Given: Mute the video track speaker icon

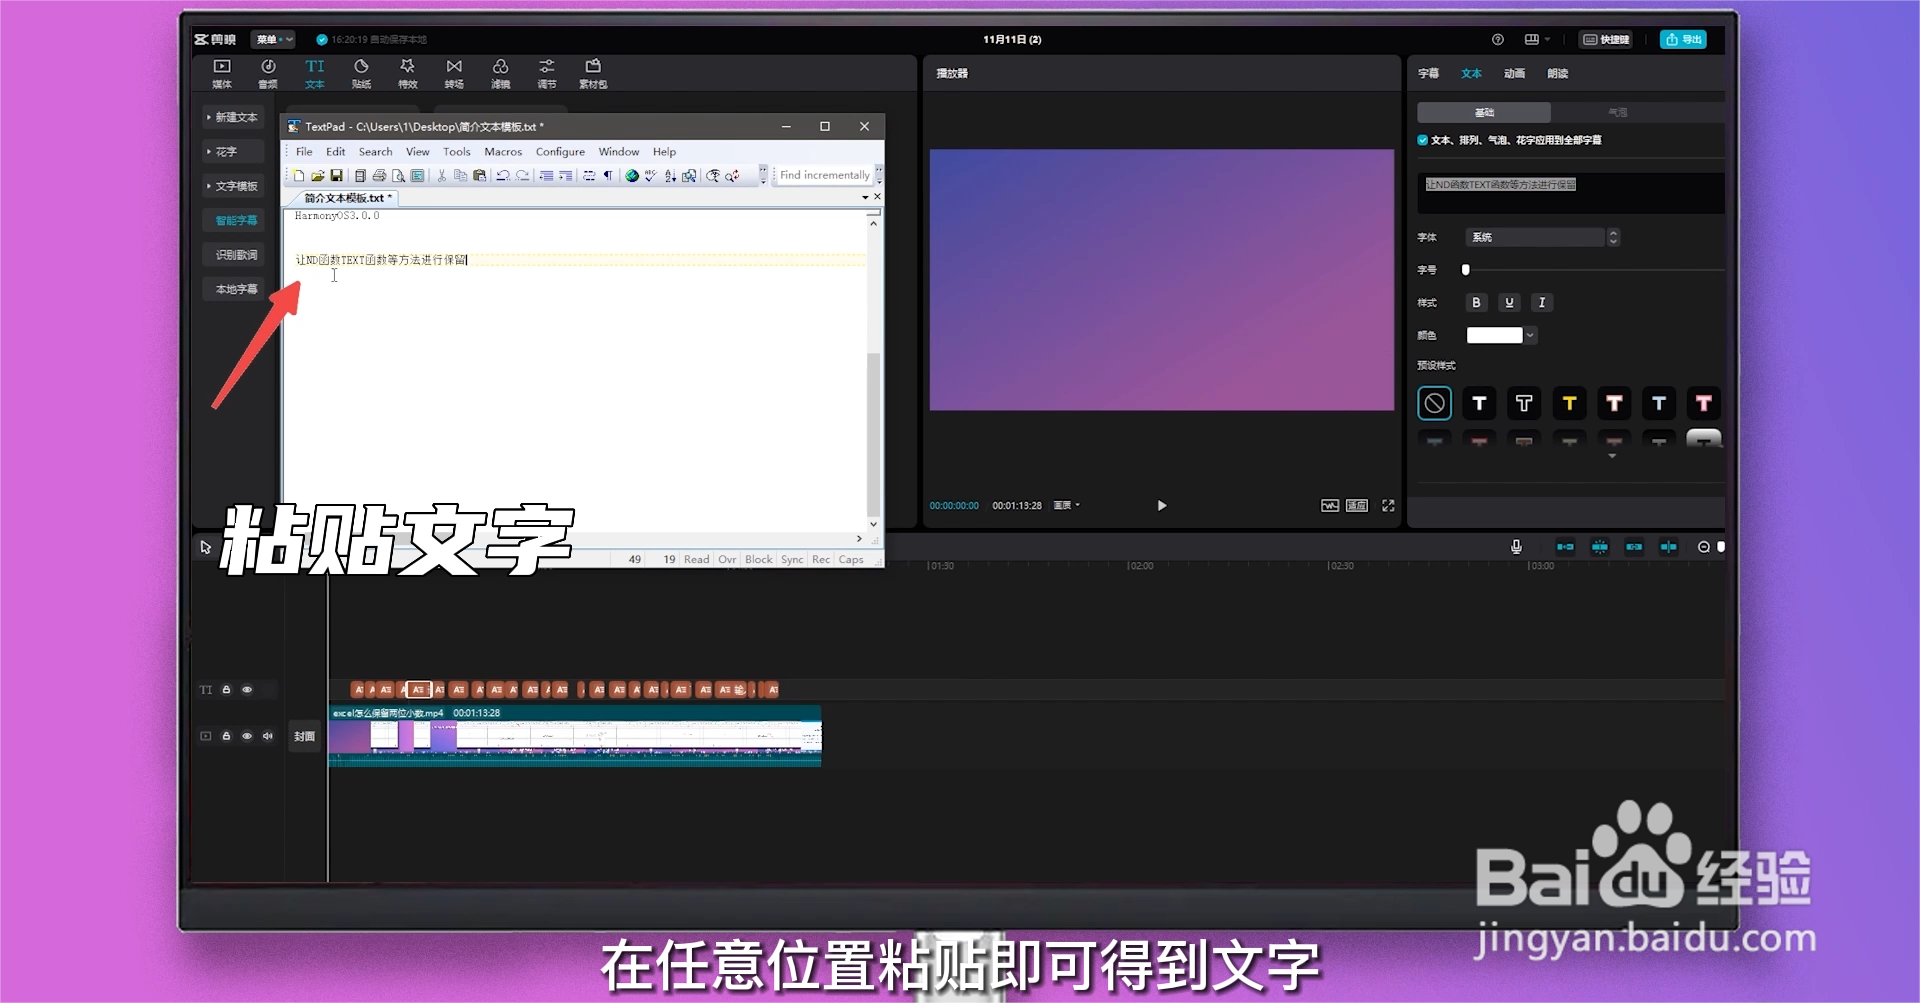Looking at the screenshot, I should tap(268, 736).
